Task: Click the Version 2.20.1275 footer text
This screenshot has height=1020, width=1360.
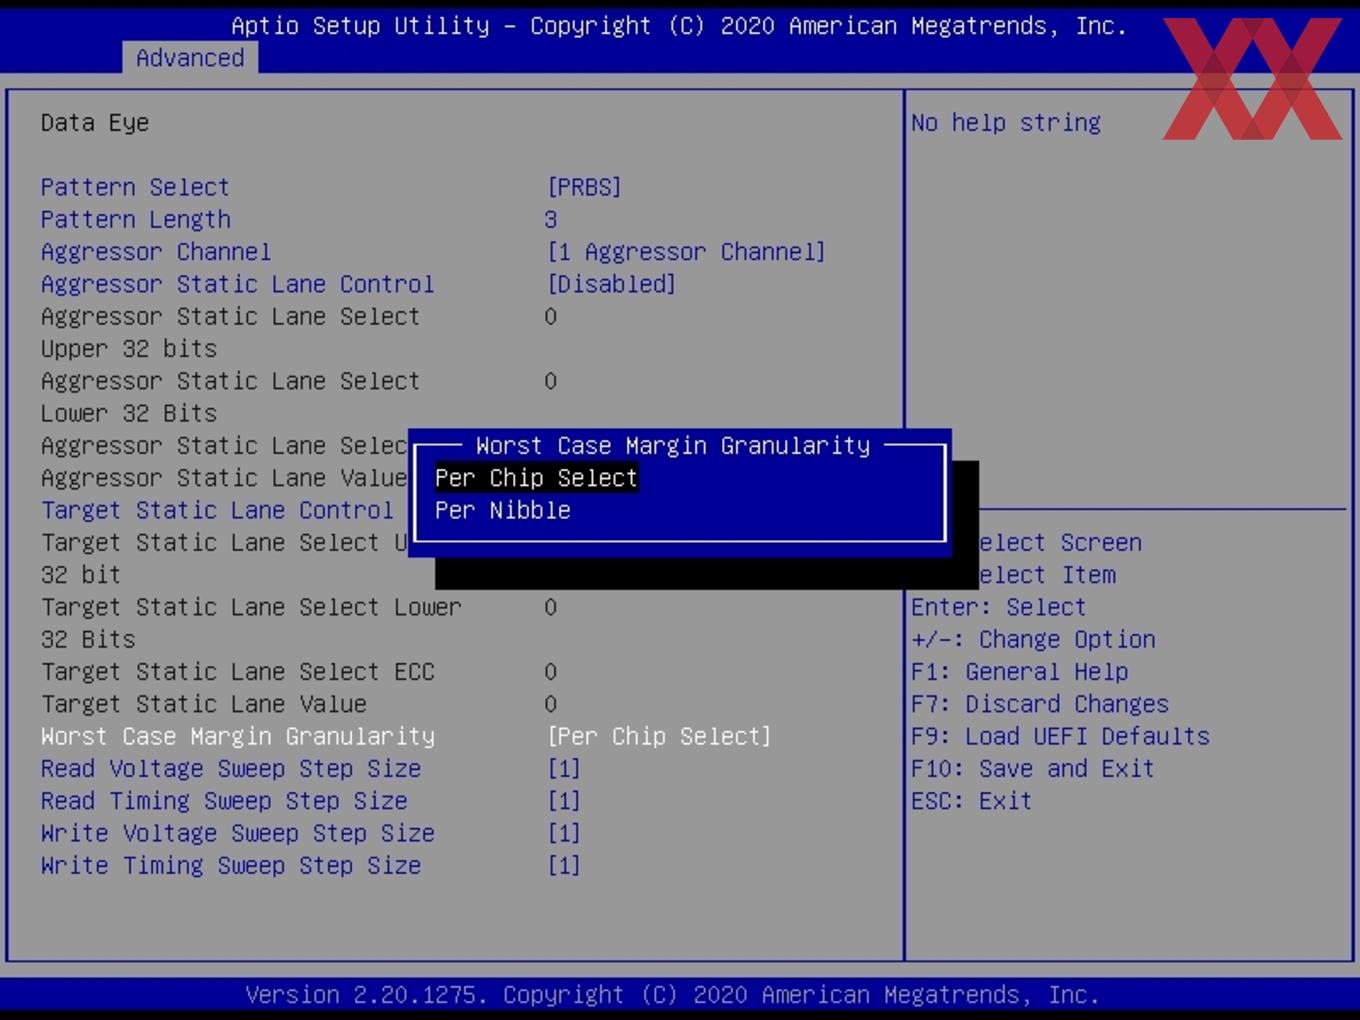Action: [x=672, y=995]
